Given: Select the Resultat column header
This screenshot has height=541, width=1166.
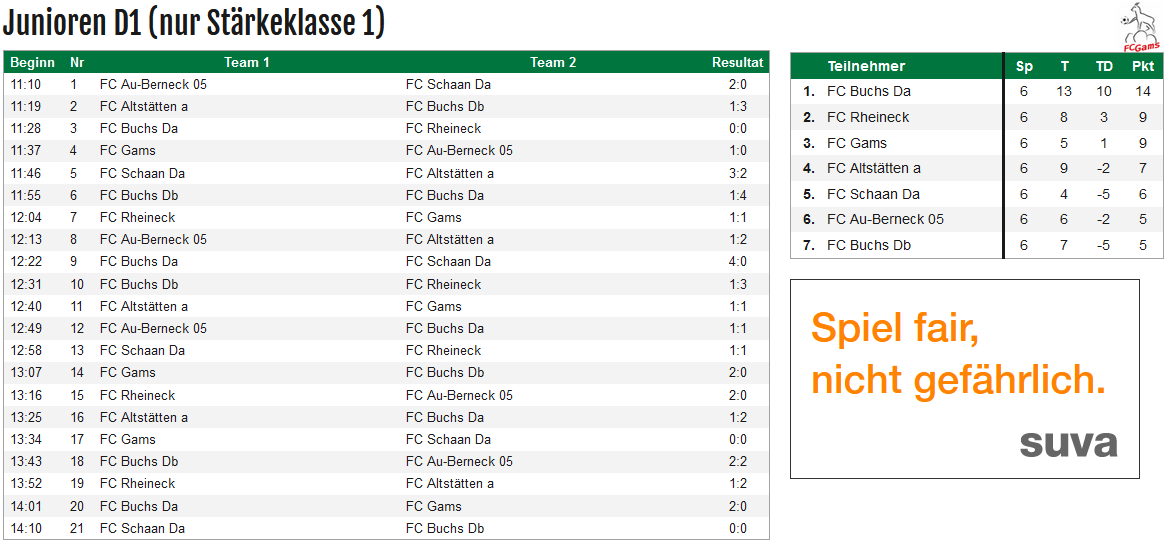Looking at the screenshot, I should [x=738, y=63].
